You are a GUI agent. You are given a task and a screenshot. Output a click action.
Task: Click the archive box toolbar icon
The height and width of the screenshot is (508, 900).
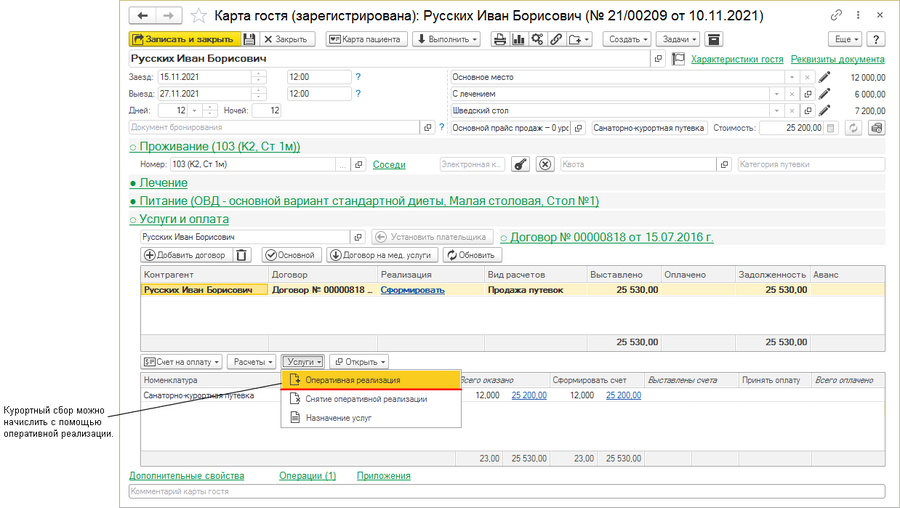click(713, 39)
